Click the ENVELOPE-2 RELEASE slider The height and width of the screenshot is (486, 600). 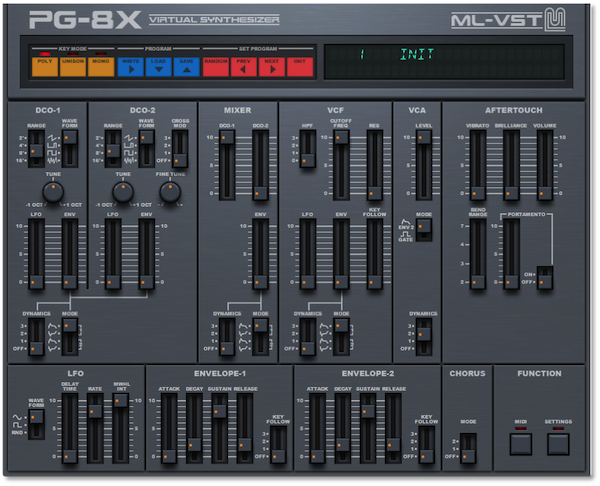click(393, 429)
